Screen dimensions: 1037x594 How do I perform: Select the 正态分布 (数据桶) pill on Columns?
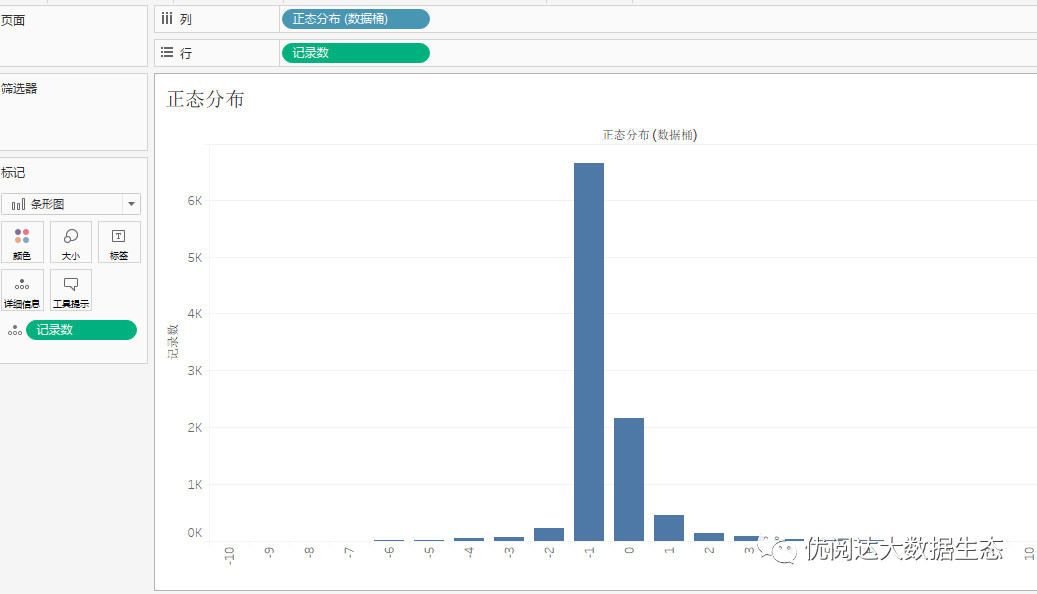click(355, 18)
